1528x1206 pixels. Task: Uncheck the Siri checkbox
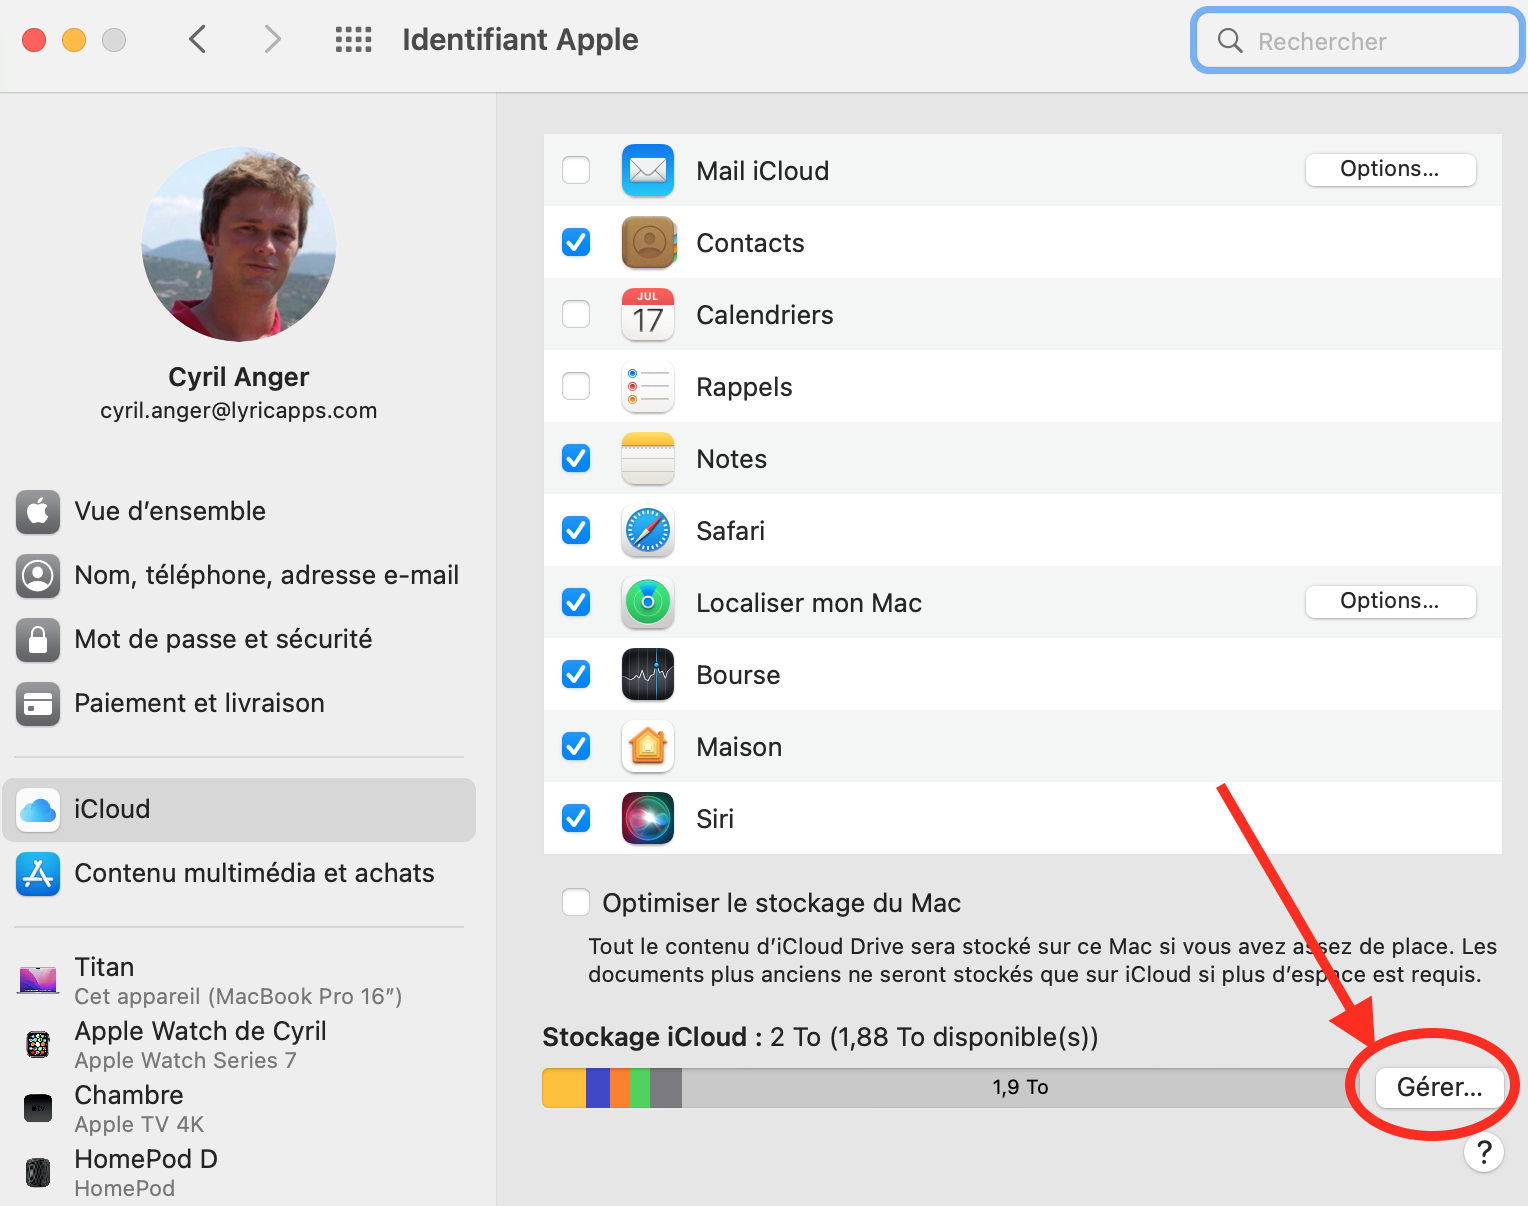(576, 818)
